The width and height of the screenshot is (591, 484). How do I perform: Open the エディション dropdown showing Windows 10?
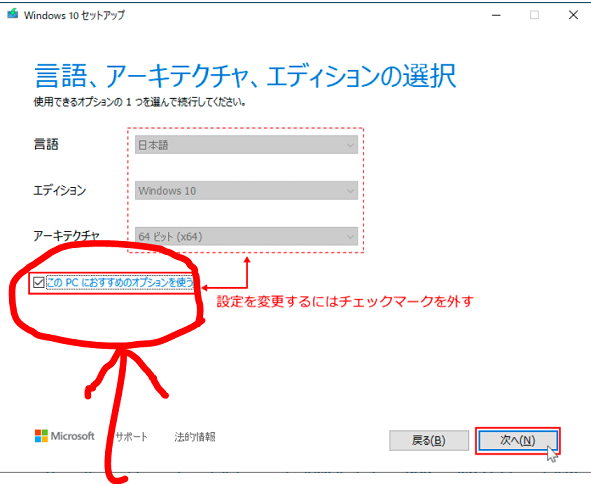click(246, 191)
